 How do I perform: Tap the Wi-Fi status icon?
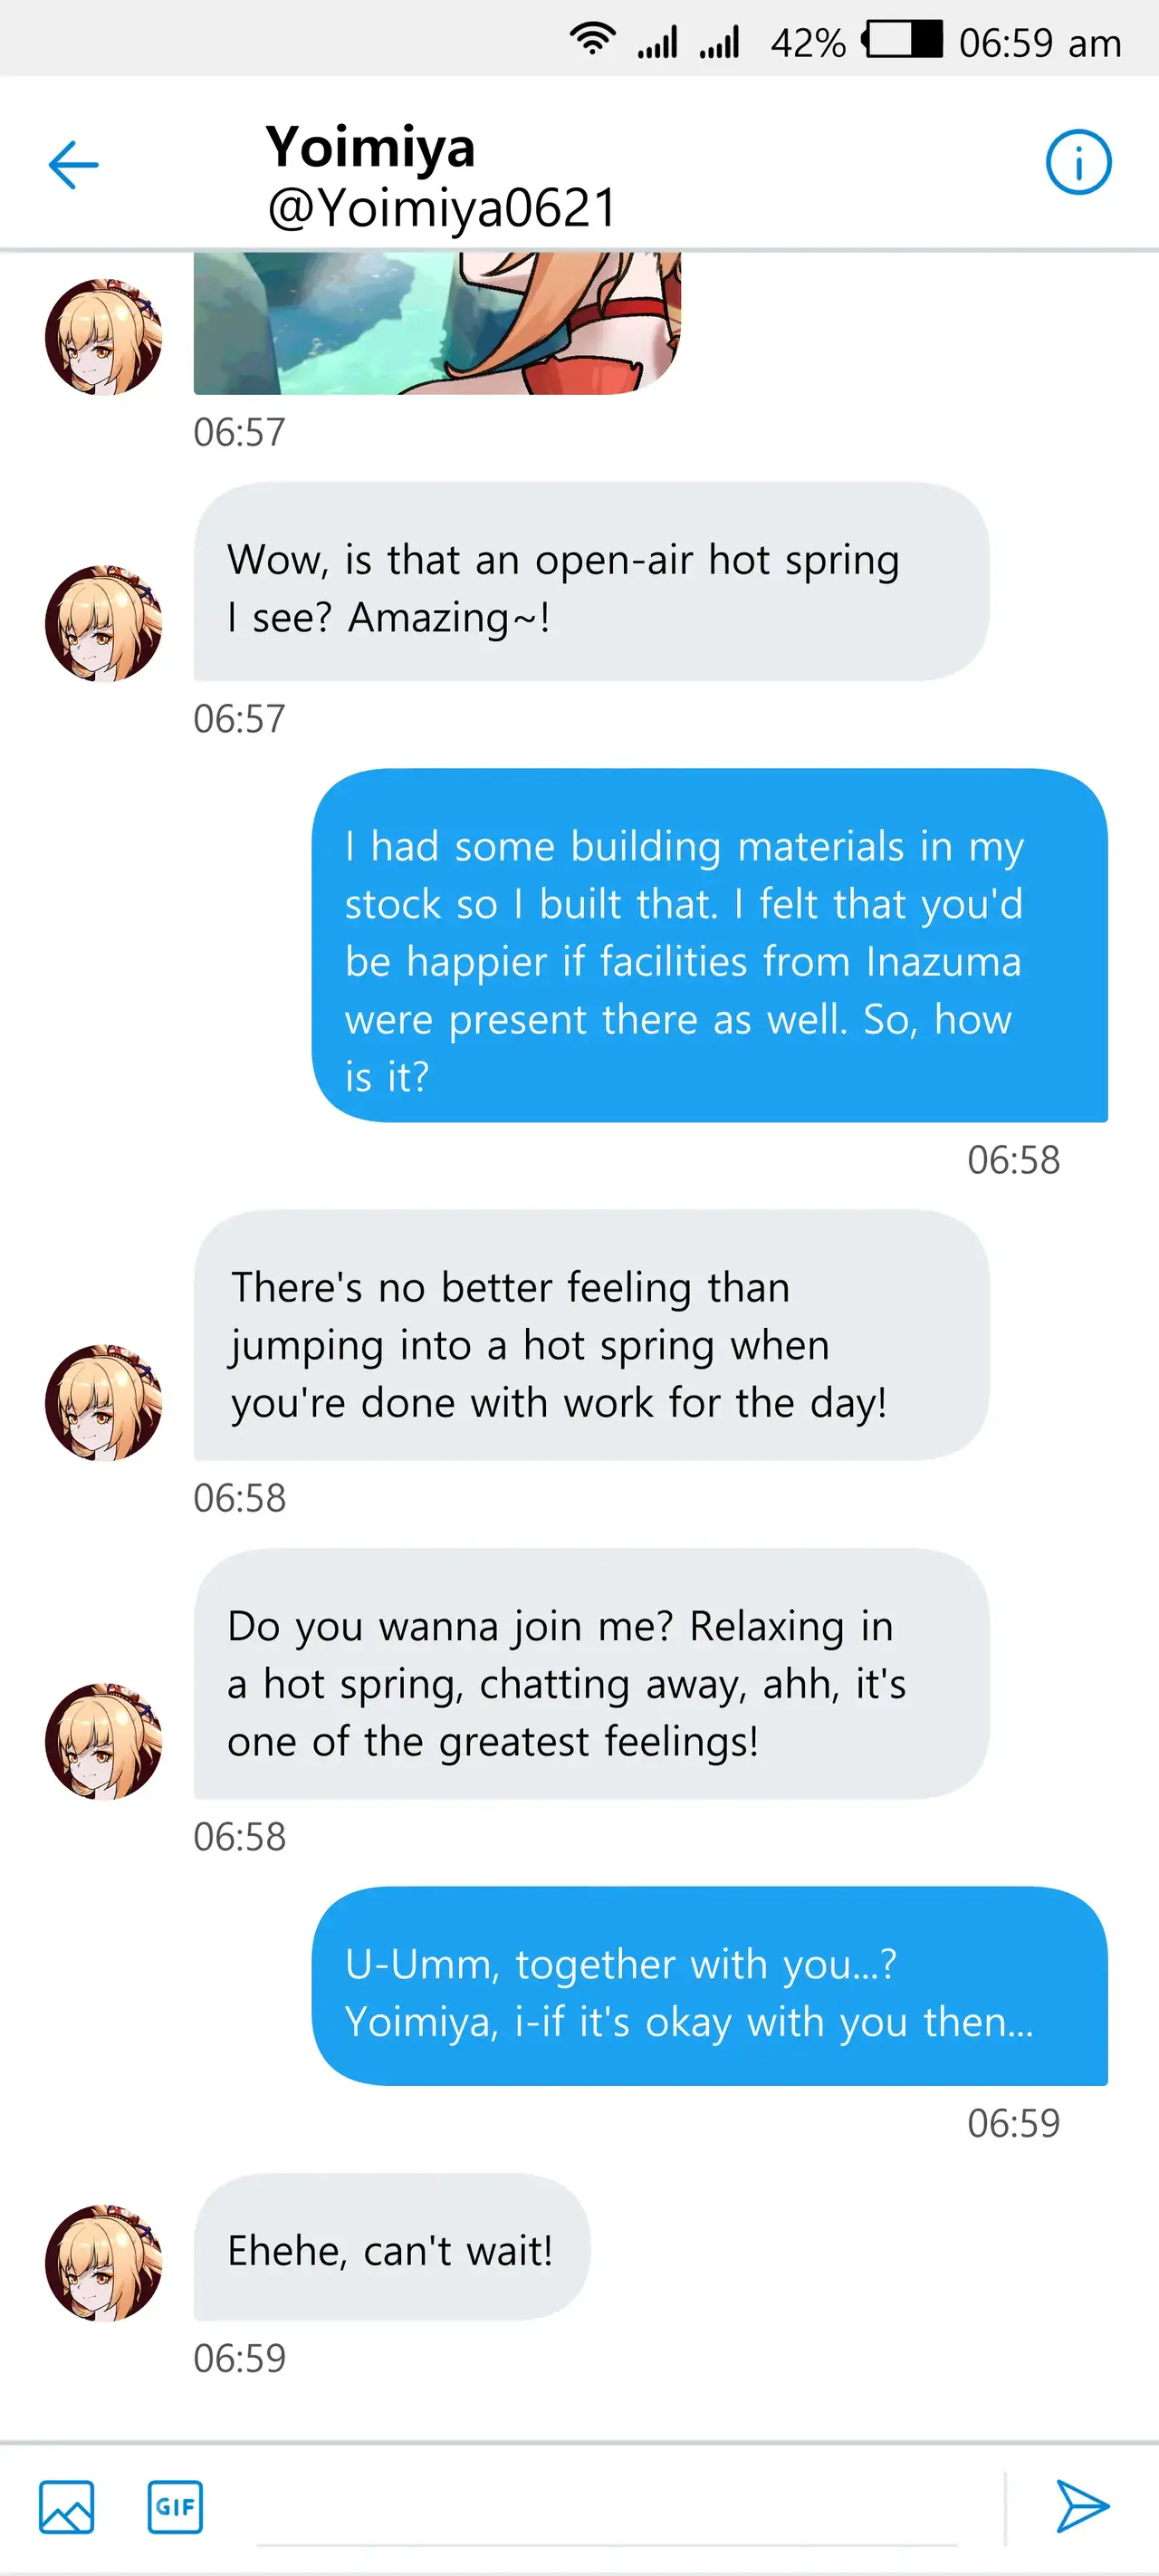click(x=592, y=40)
